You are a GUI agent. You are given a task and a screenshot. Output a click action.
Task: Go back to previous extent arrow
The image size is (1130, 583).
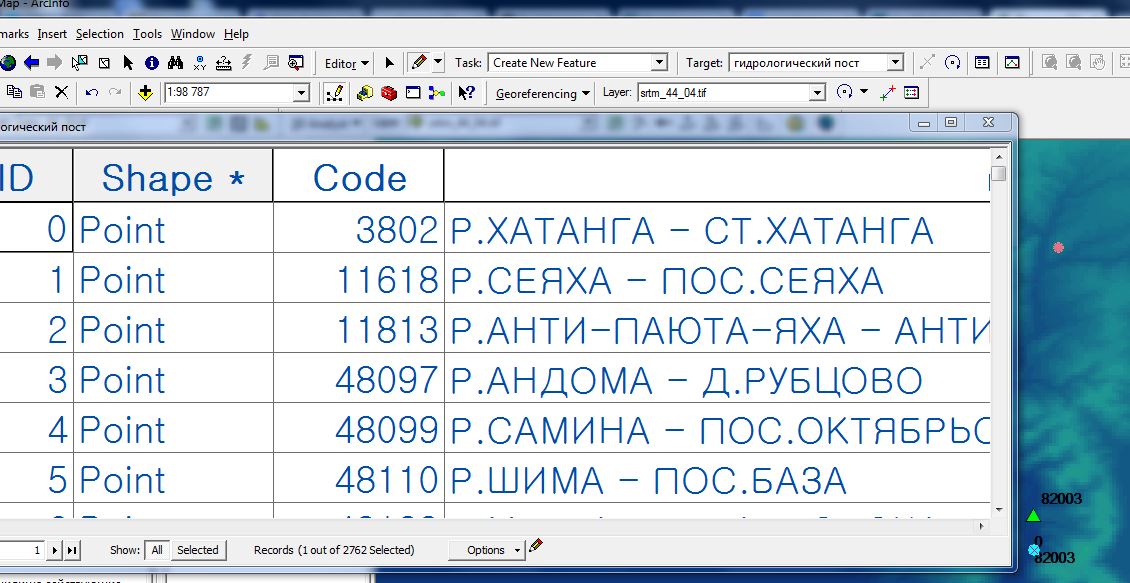click(31, 63)
